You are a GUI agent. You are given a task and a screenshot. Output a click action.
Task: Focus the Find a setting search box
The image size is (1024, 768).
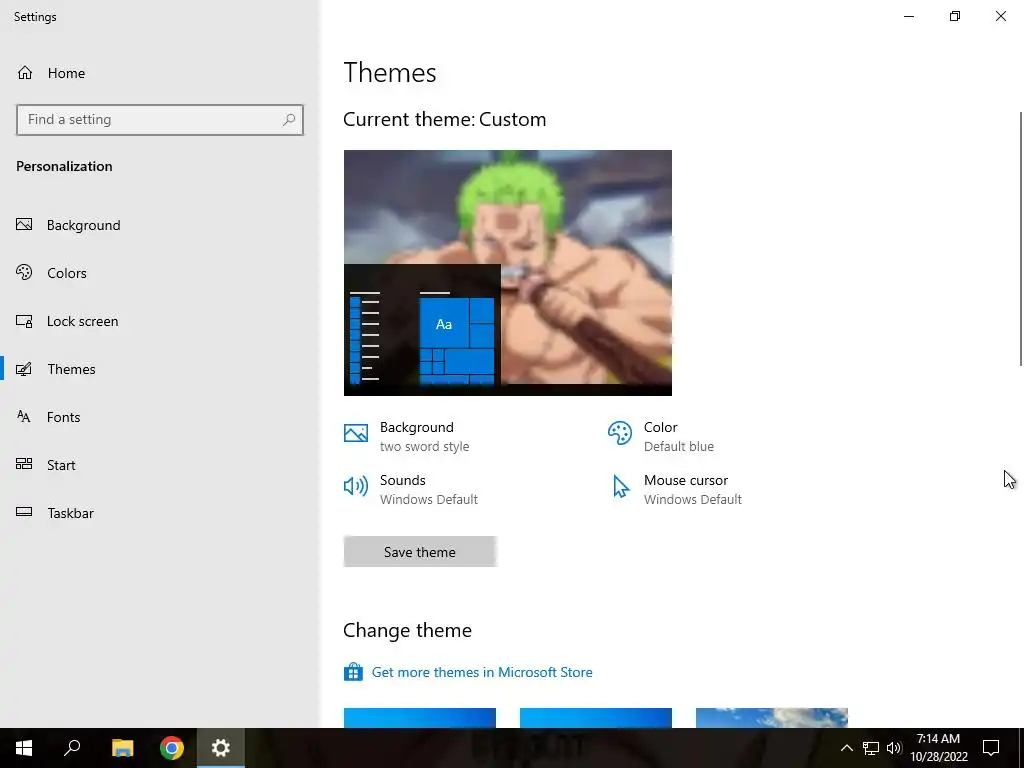[x=160, y=120]
